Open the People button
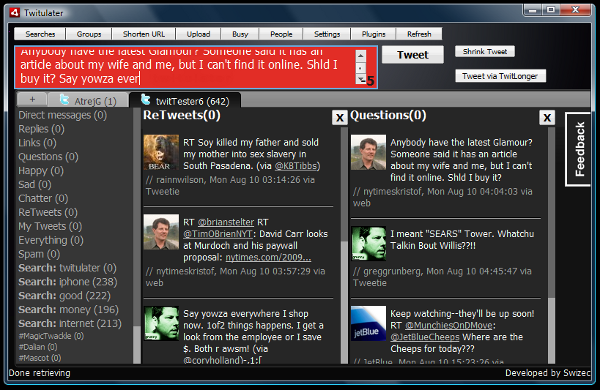 click(281, 34)
